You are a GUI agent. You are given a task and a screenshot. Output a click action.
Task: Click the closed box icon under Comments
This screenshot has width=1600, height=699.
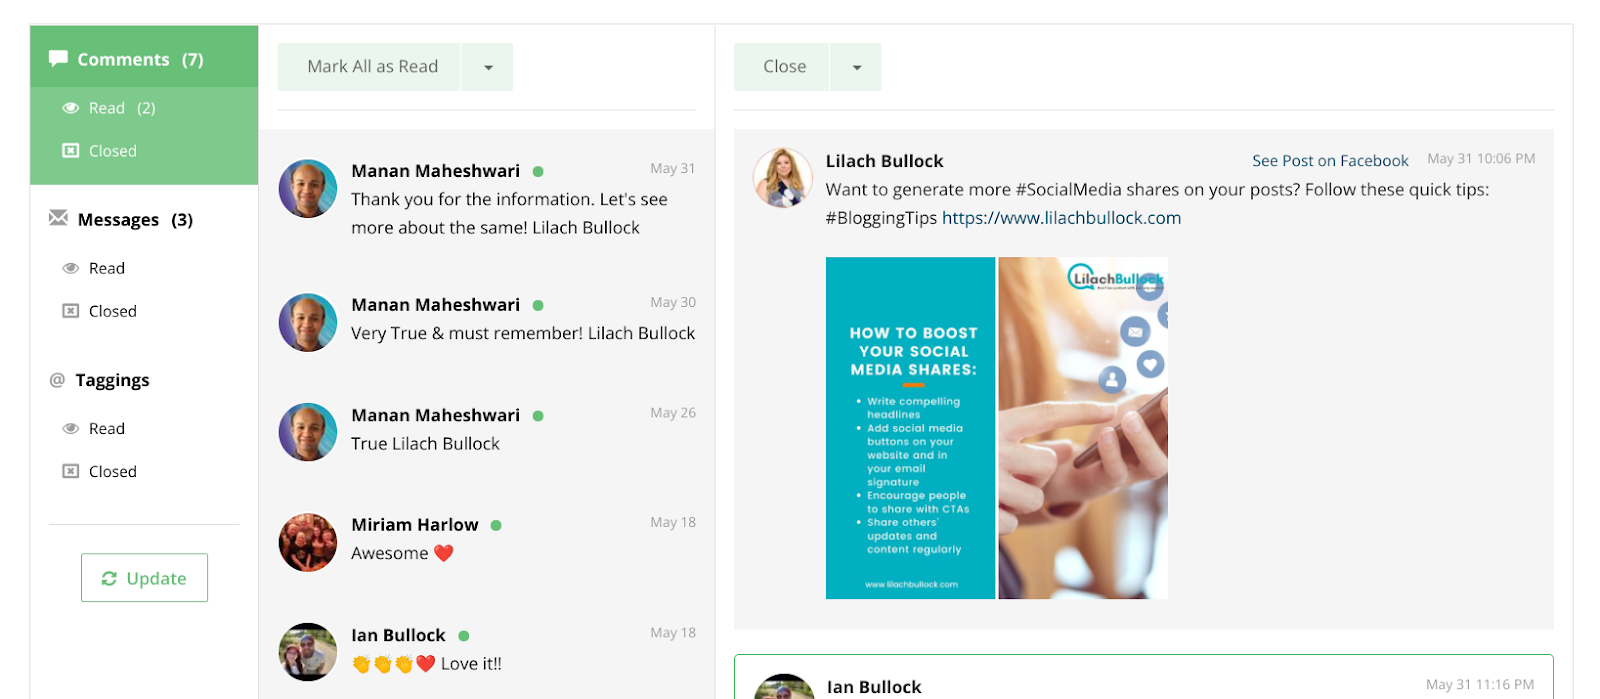pos(71,151)
